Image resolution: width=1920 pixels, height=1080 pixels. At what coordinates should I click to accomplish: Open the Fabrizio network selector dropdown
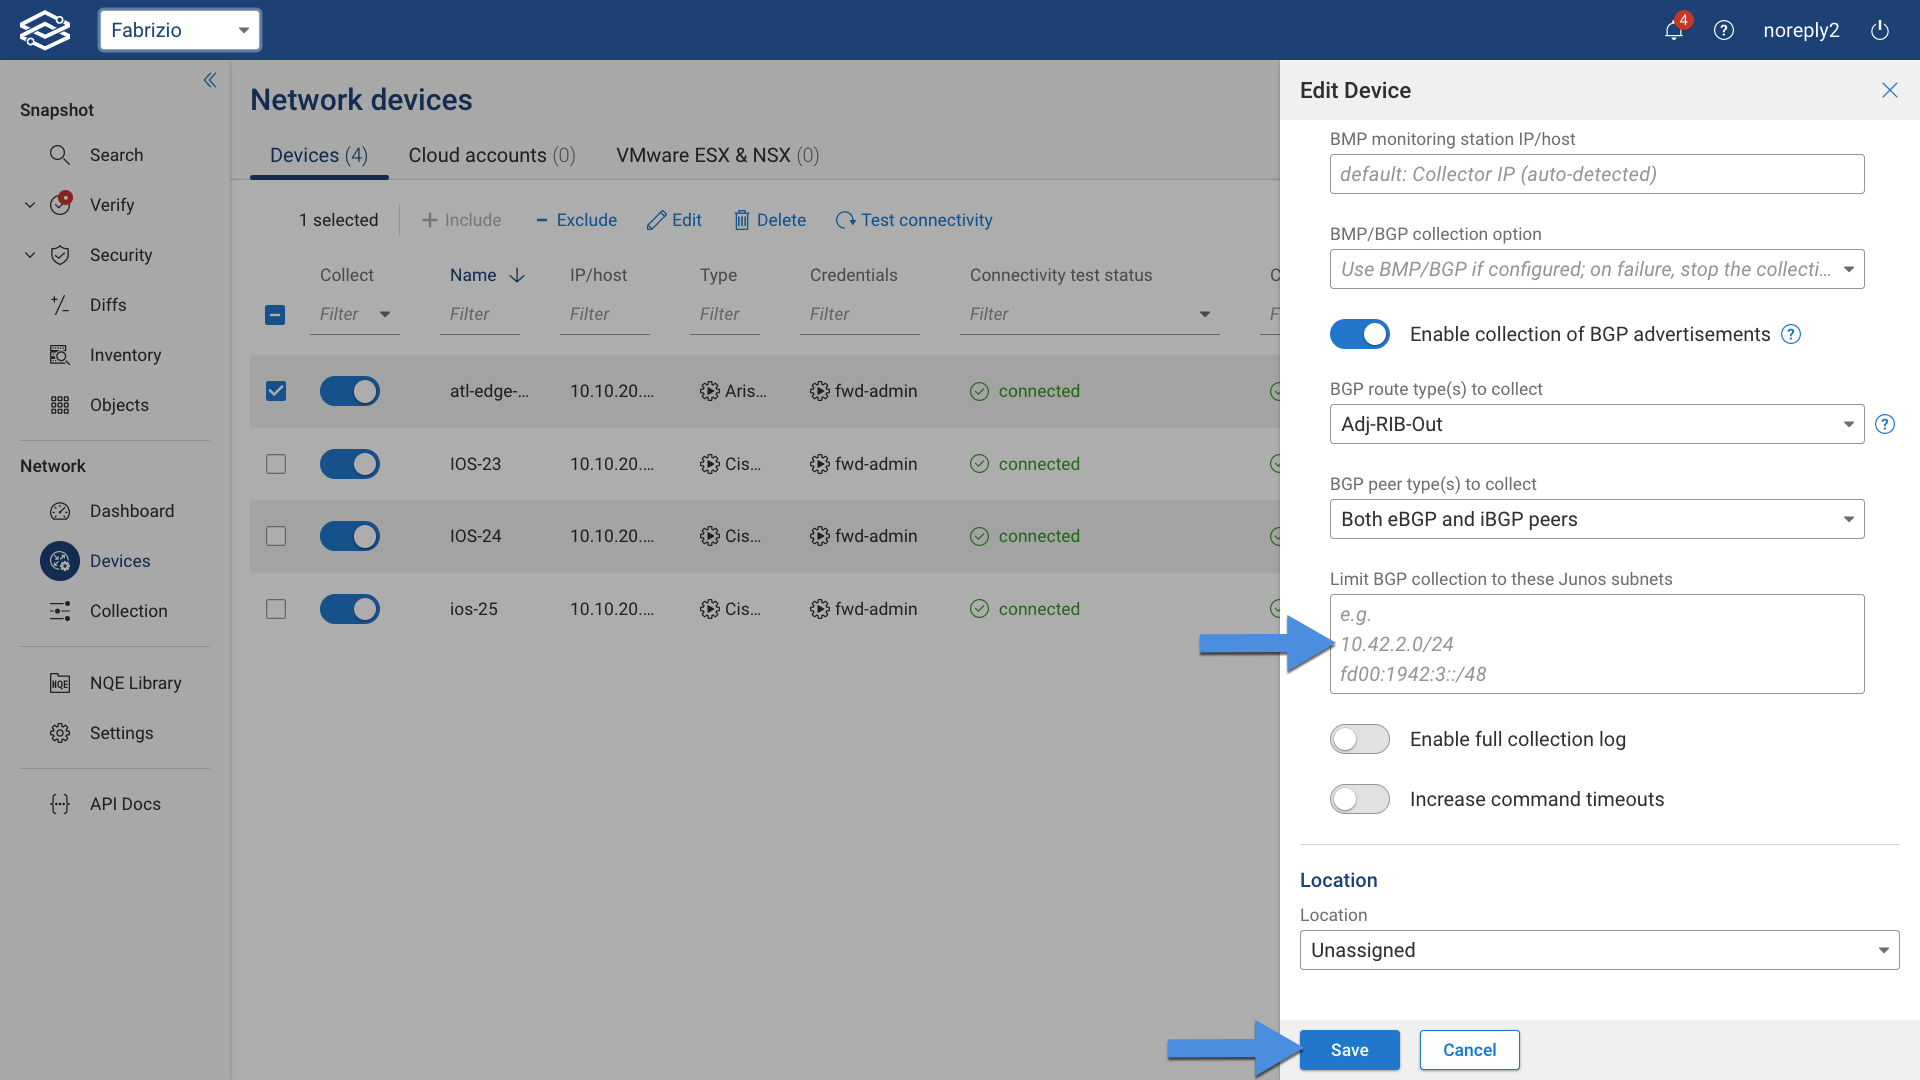tap(180, 30)
